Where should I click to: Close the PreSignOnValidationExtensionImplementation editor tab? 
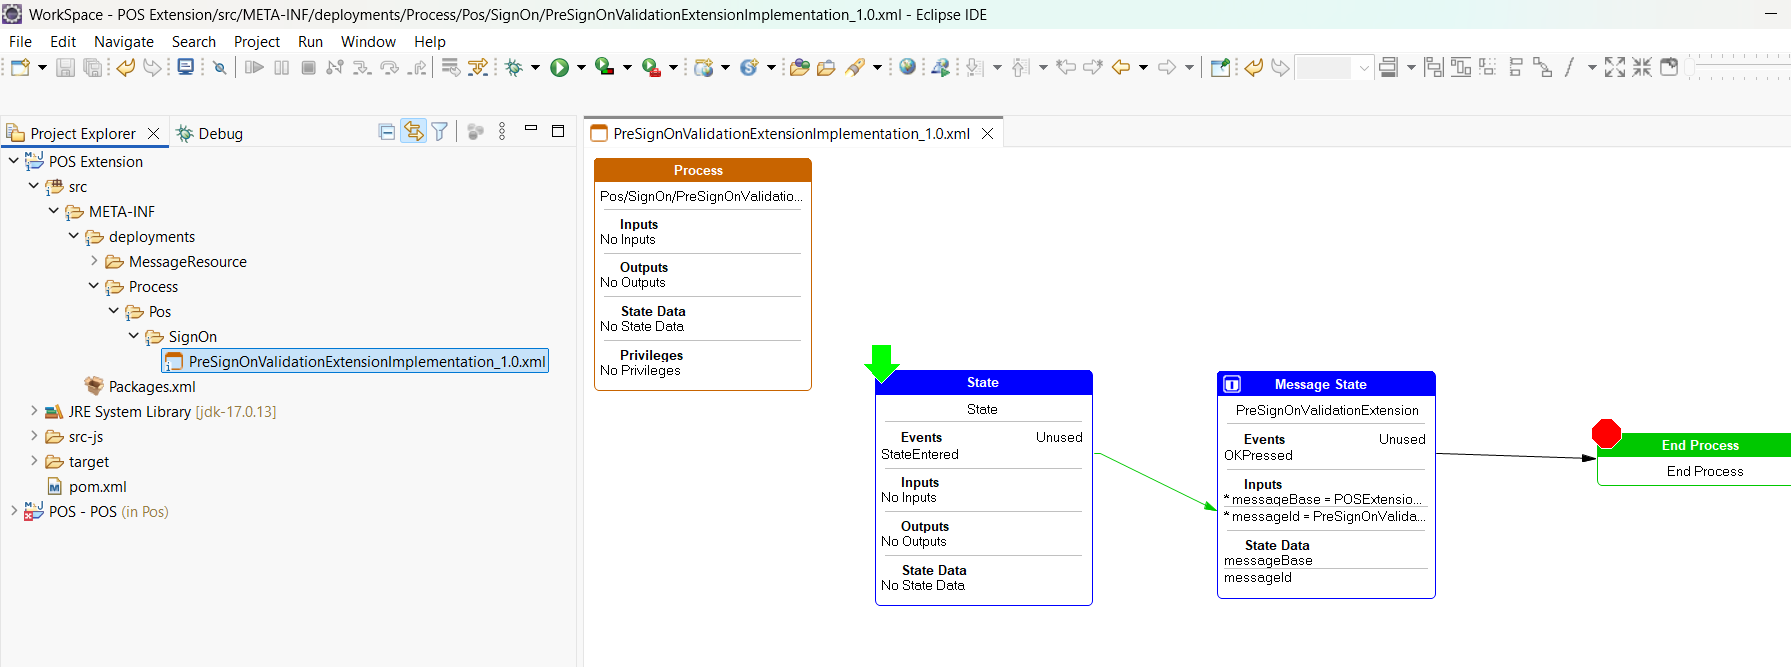coord(987,134)
